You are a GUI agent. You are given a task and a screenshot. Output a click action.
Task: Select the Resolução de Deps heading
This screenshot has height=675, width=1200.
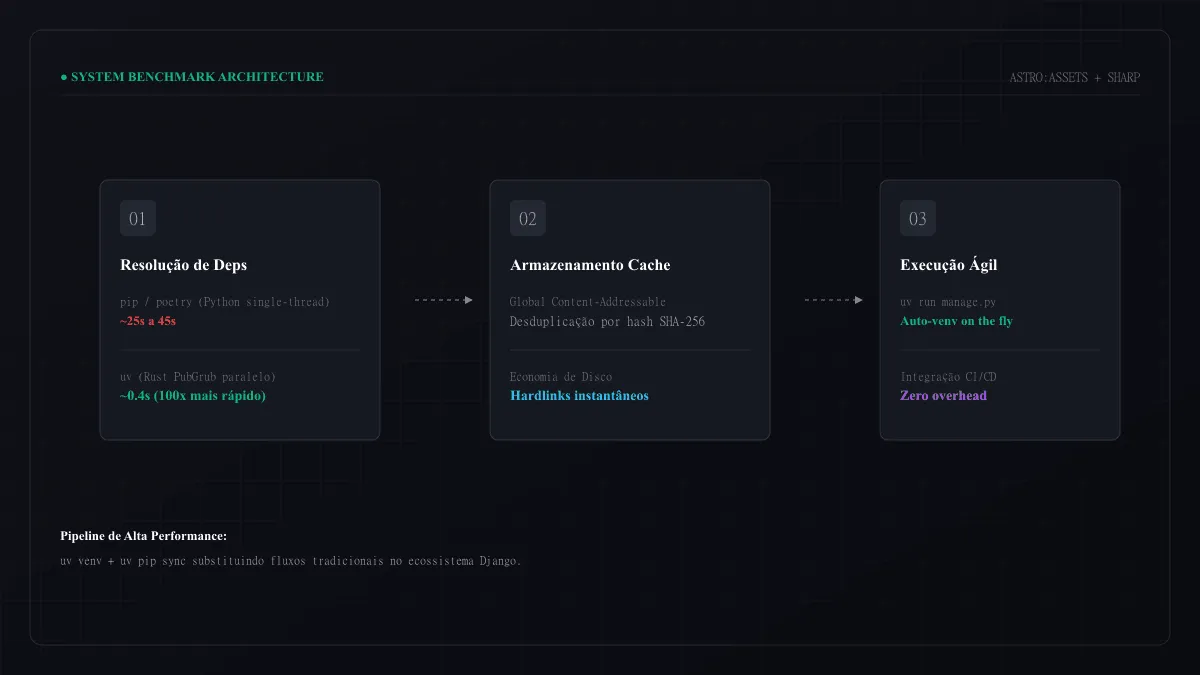183,265
